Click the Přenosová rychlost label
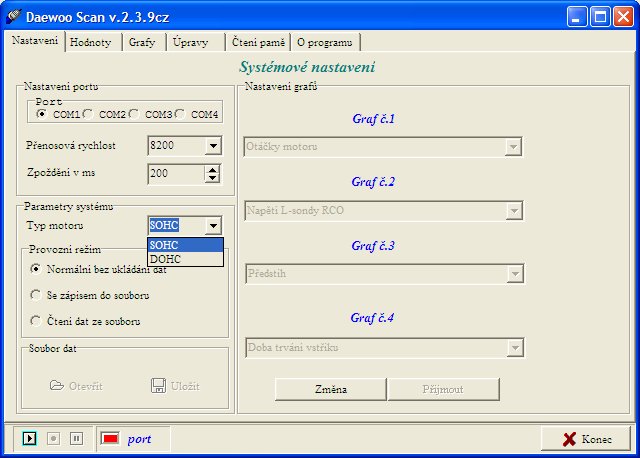This screenshot has height=458, width=640. 71,145
